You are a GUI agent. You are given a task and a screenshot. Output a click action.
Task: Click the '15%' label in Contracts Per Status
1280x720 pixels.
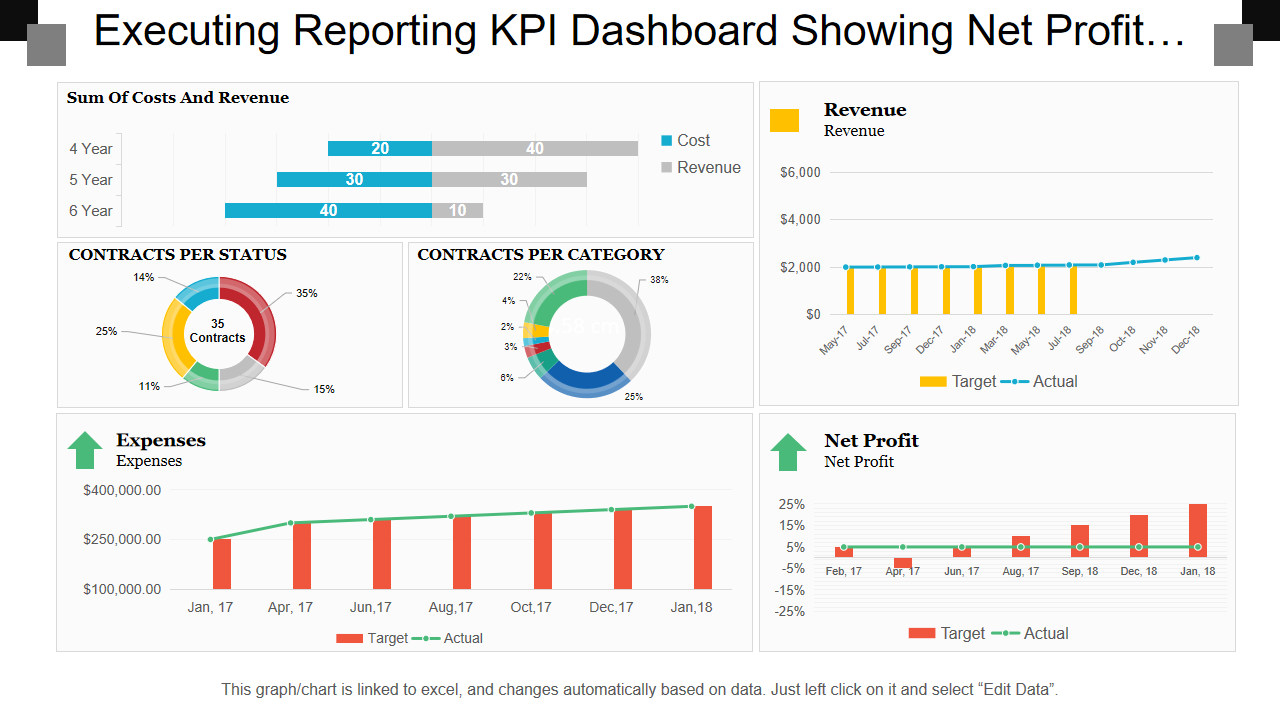click(x=324, y=389)
